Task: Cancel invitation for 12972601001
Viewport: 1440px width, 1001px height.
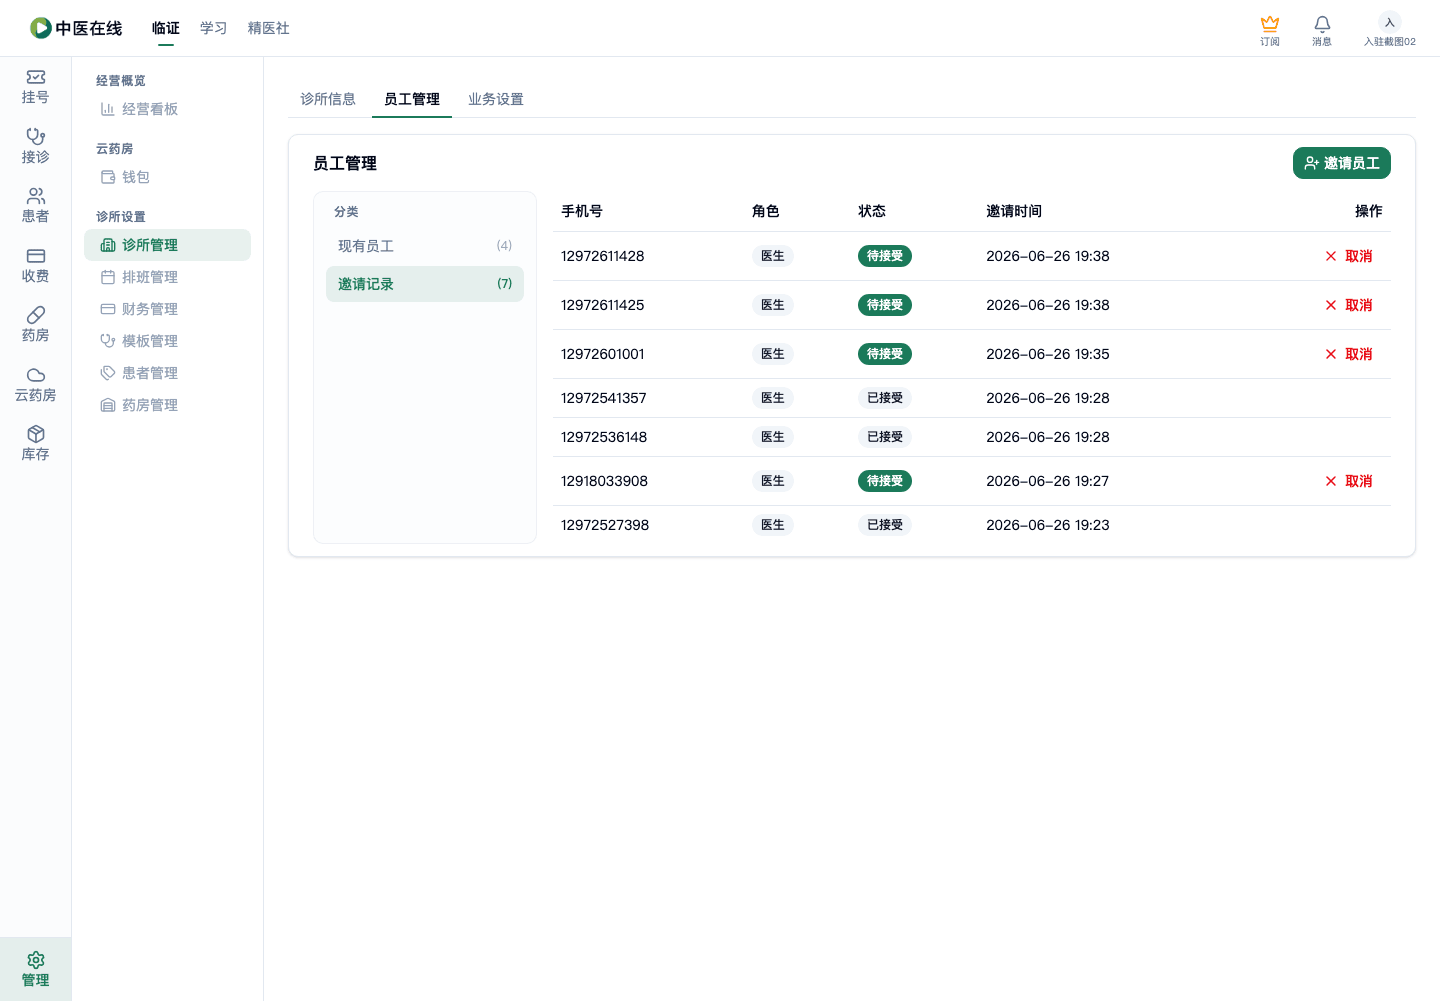Action: [x=1349, y=354]
